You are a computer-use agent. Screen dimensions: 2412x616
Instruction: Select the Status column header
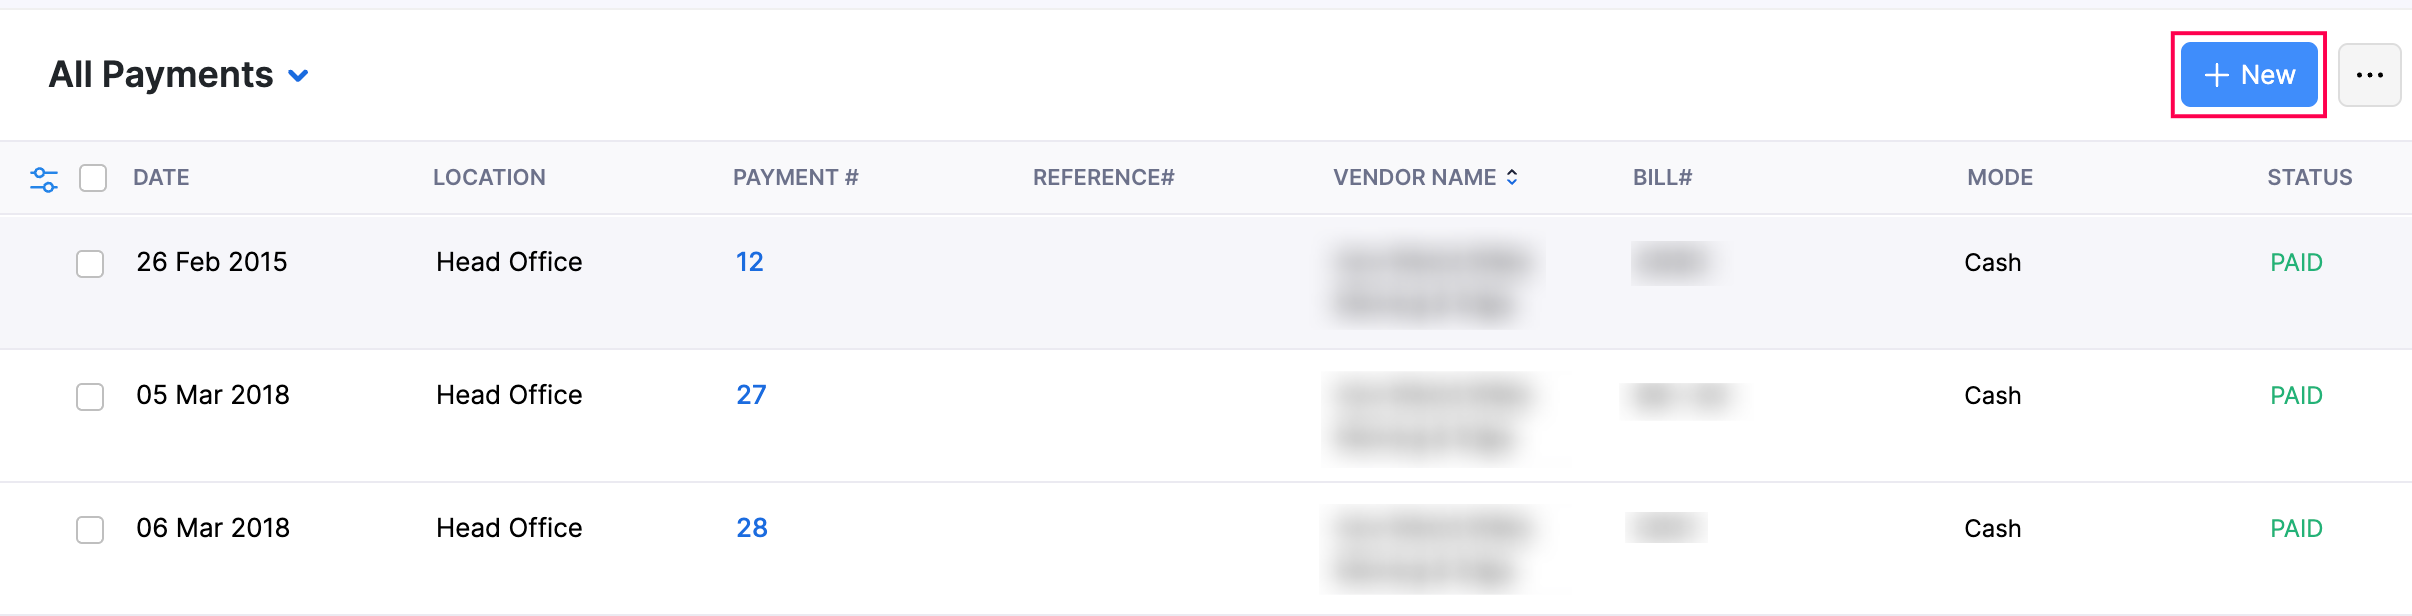tap(2310, 177)
